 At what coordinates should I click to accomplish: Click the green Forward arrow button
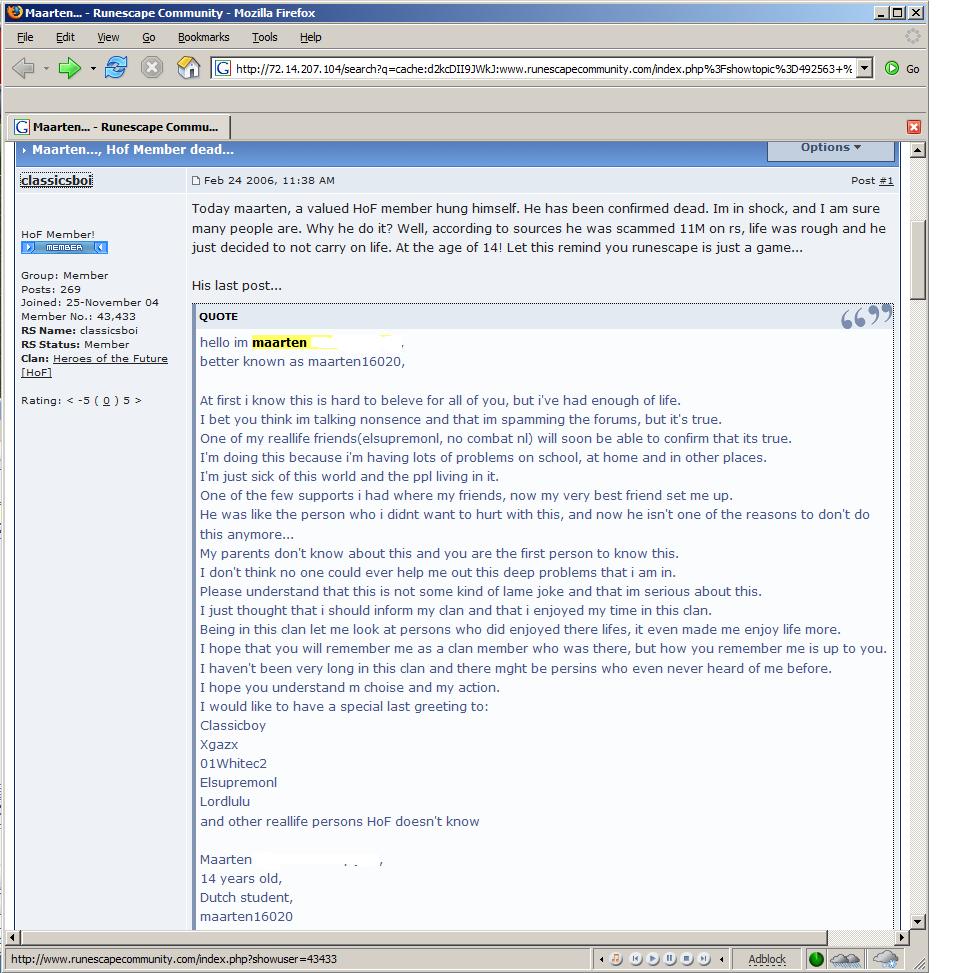70,68
